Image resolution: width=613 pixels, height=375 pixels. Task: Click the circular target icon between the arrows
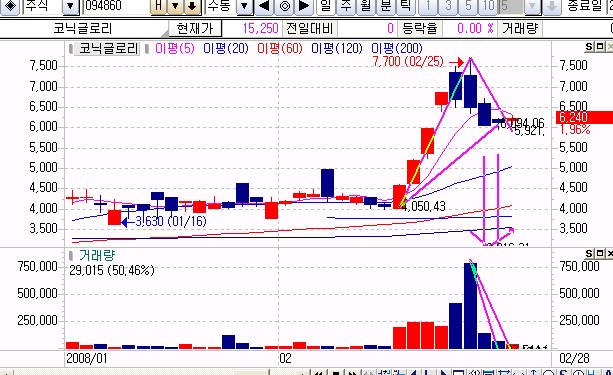point(285,6)
